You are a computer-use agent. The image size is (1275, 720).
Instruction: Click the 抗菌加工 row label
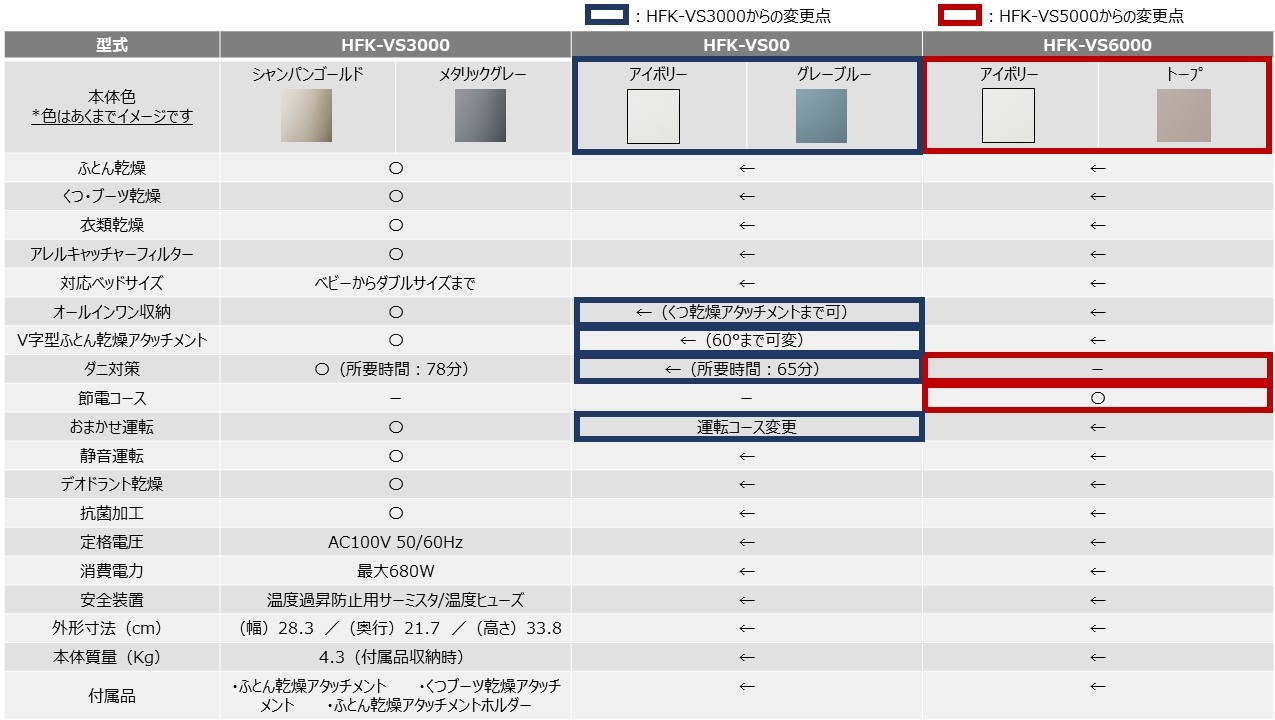point(112,513)
